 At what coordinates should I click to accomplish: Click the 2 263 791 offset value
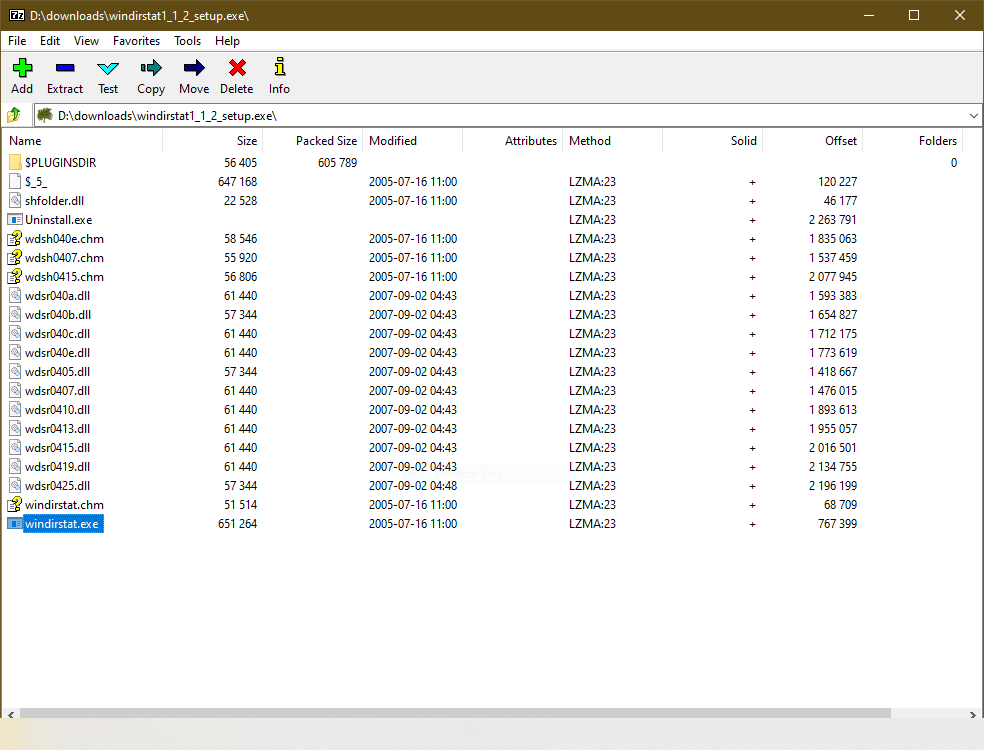click(x=832, y=220)
